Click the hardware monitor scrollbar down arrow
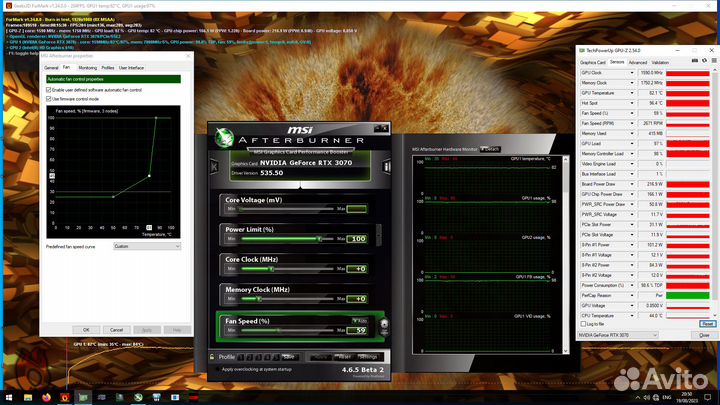Viewport: 720px width, 405px height. tap(566, 351)
